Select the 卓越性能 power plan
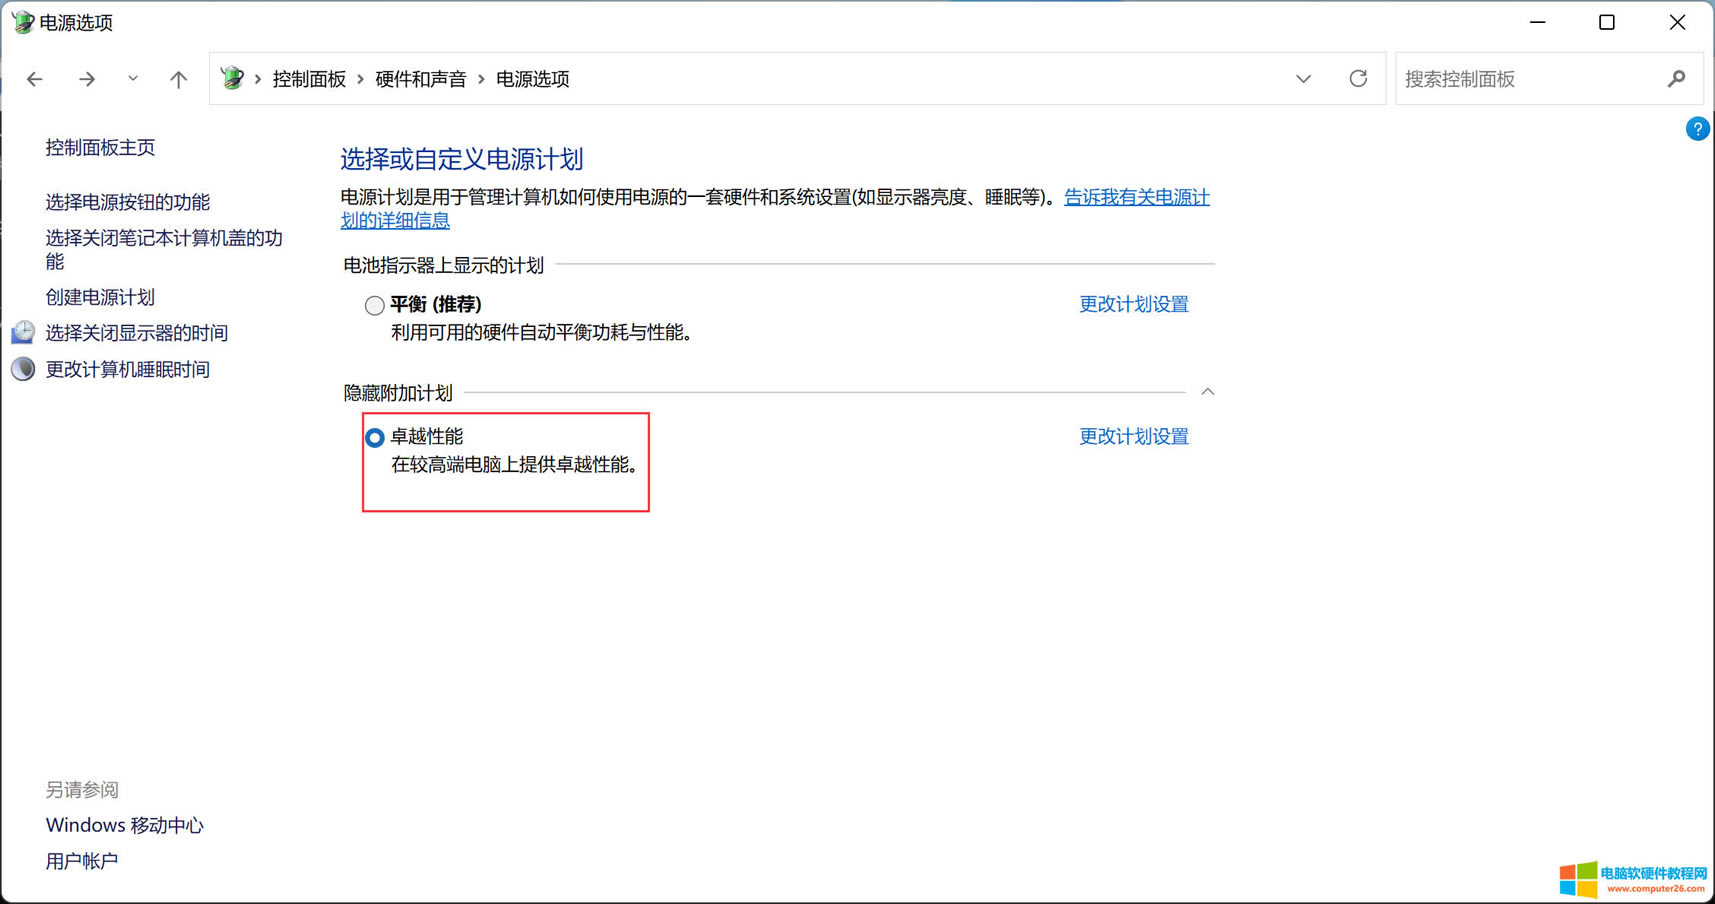Image resolution: width=1715 pixels, height=904 pixels. coord(374,437)
